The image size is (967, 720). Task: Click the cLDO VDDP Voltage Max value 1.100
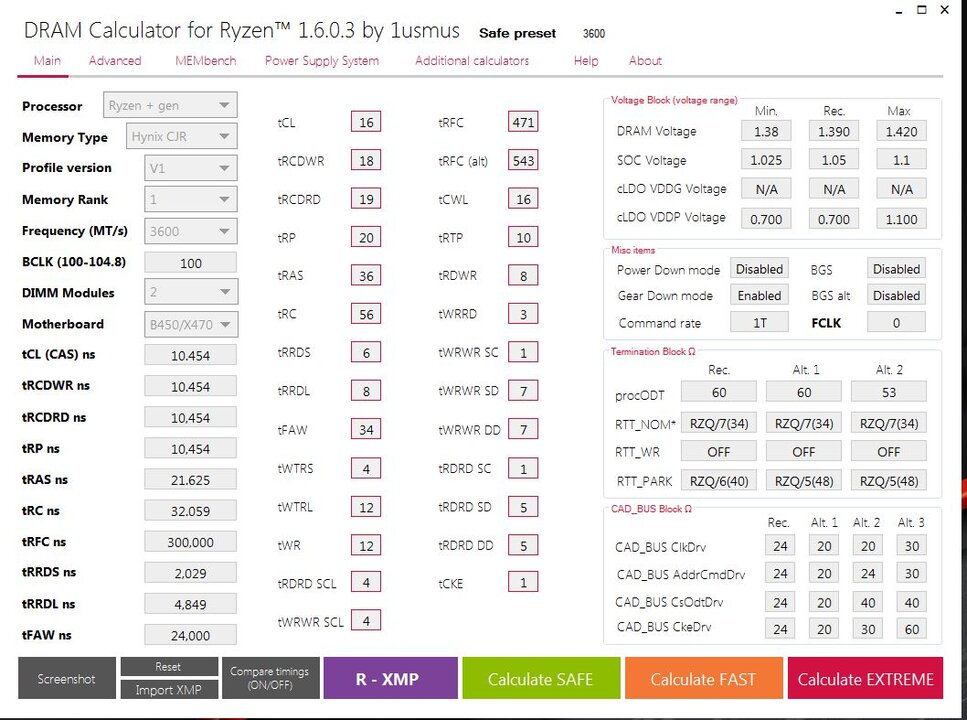coord(901,218)
